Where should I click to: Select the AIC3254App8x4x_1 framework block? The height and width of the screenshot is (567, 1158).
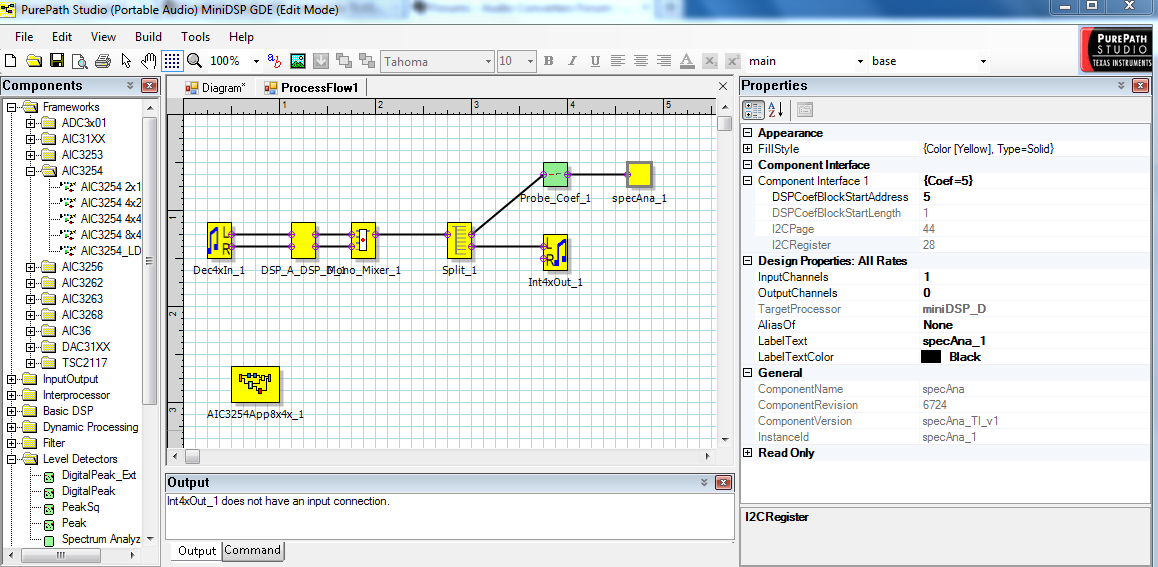255,384
